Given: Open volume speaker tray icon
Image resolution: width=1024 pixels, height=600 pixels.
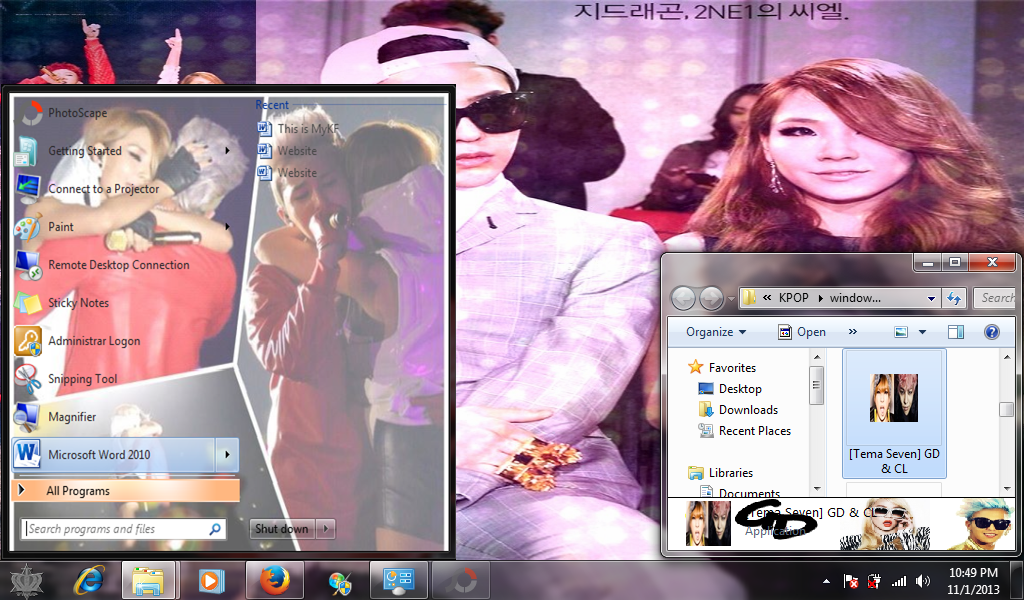Looking at the screenshot, I should point(923,580).
